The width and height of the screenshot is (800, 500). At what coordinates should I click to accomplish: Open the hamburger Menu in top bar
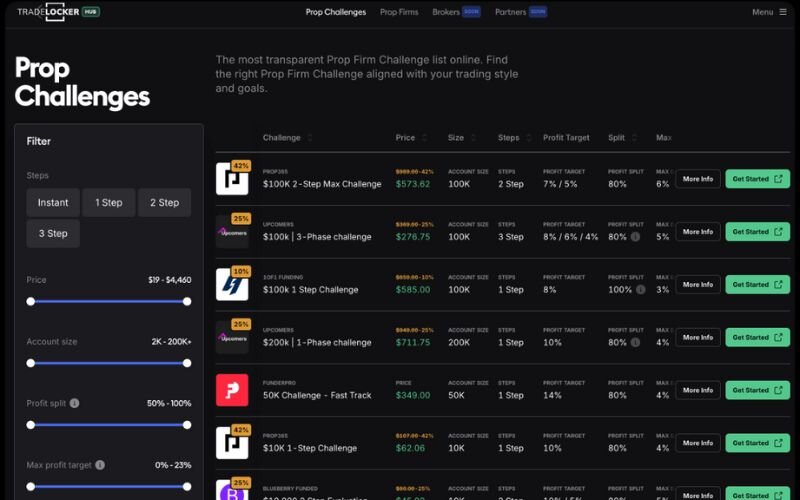pyautogui.click(x=768, y=12)
